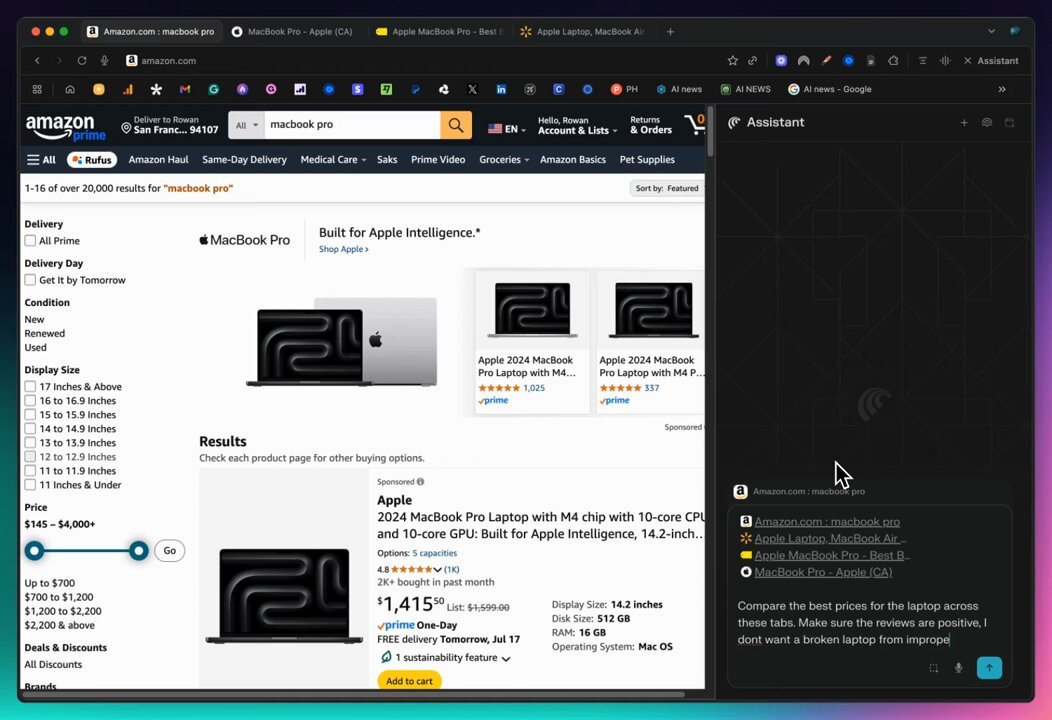This screenshot has height=720, width=1052.
Task: Expand the 4.8 star rating chevron
Action: (437, 570)
